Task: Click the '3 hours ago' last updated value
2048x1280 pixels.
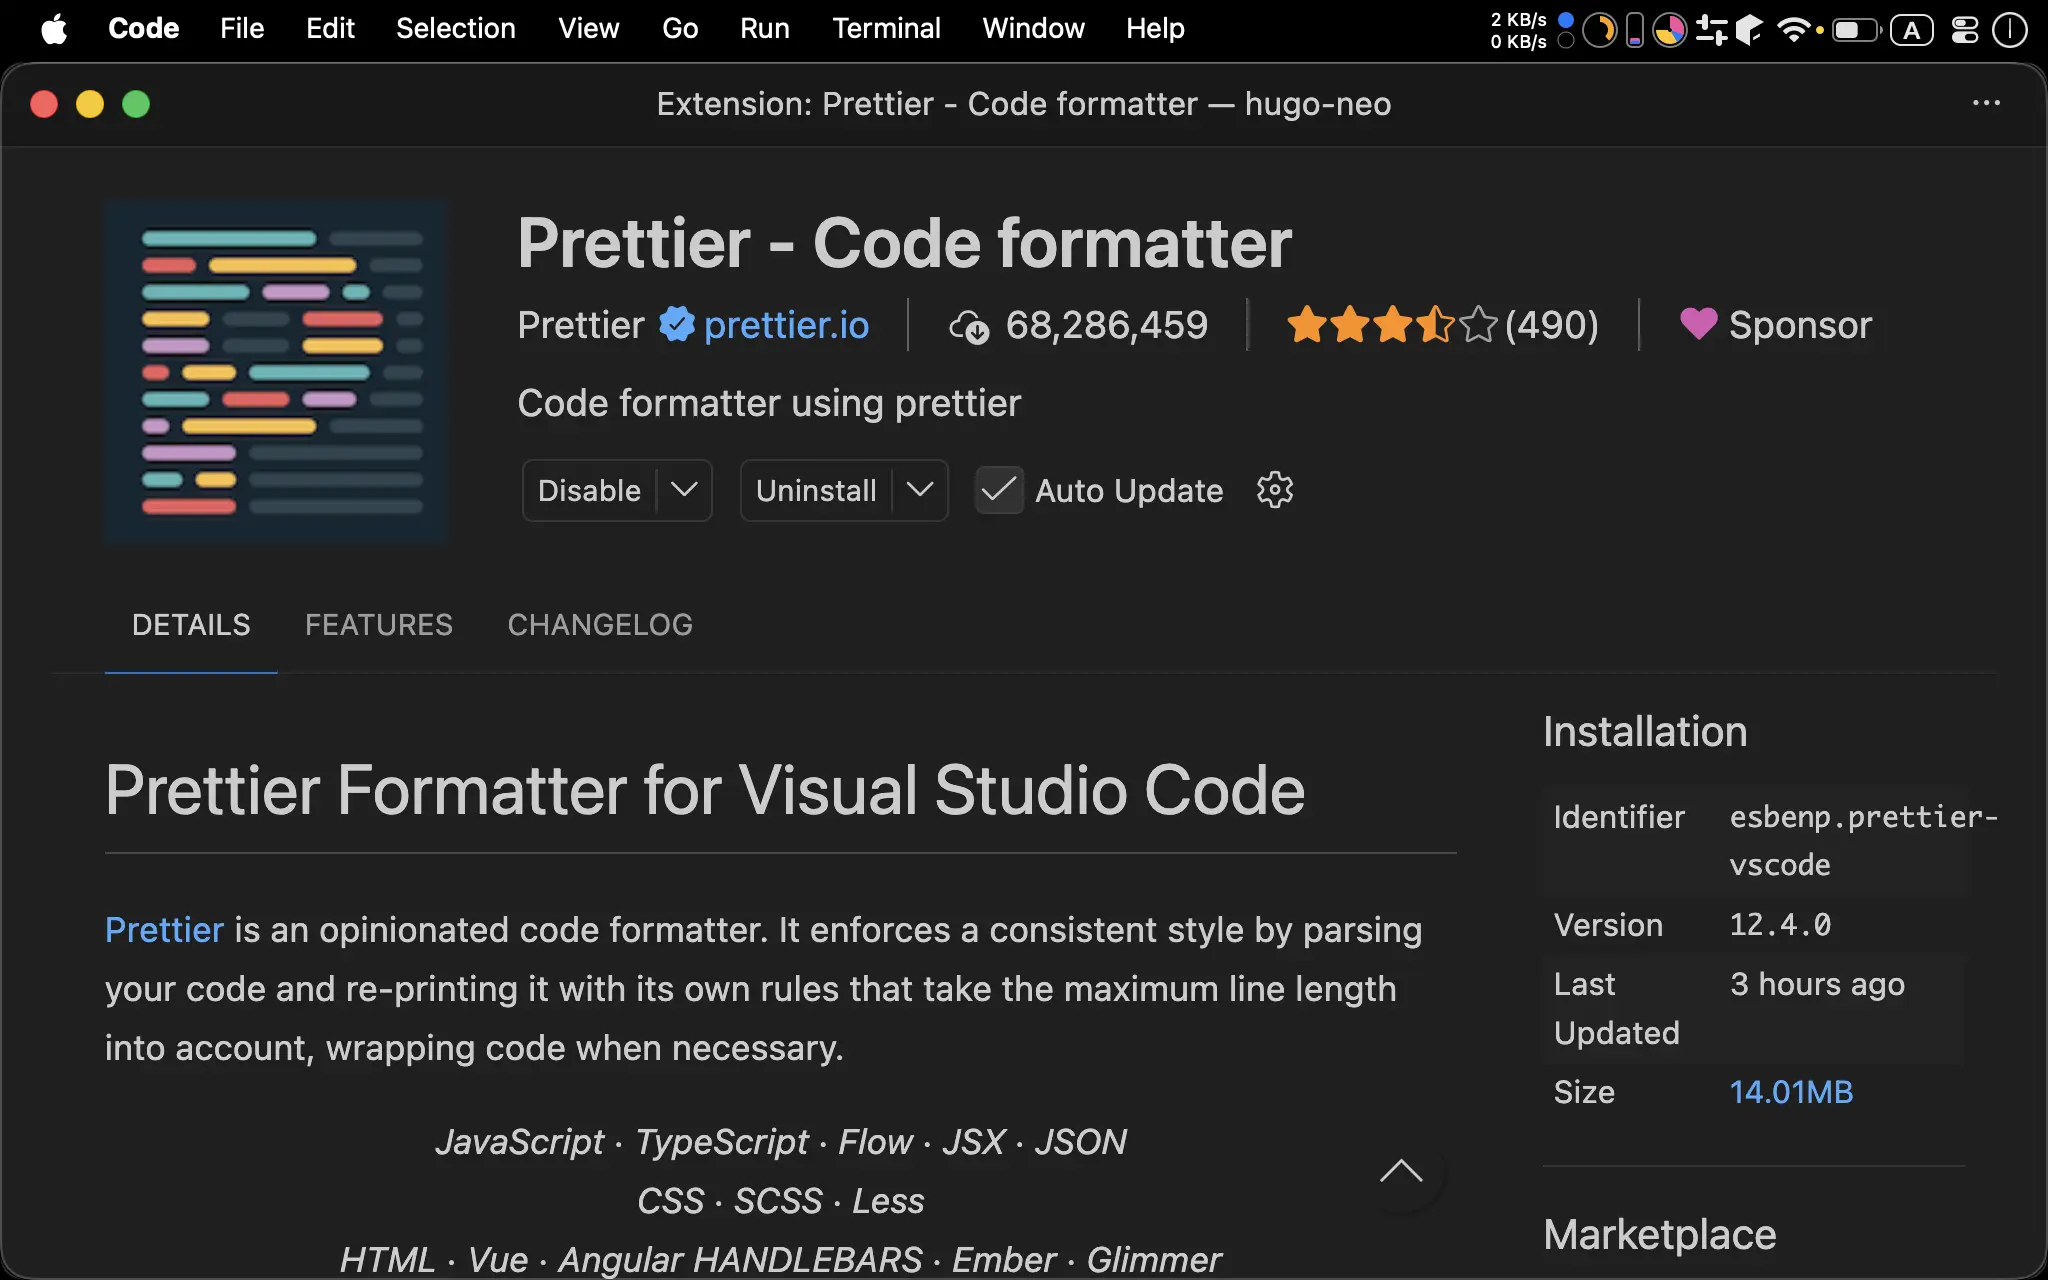Action: [1817, 985]
